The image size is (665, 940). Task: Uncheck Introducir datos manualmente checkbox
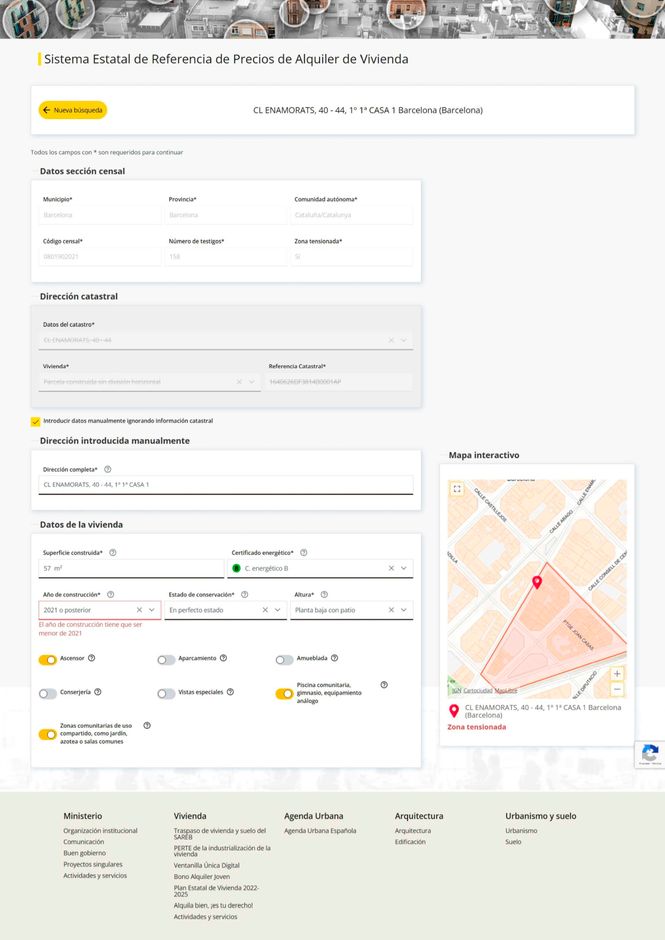(x=35, y=421)
